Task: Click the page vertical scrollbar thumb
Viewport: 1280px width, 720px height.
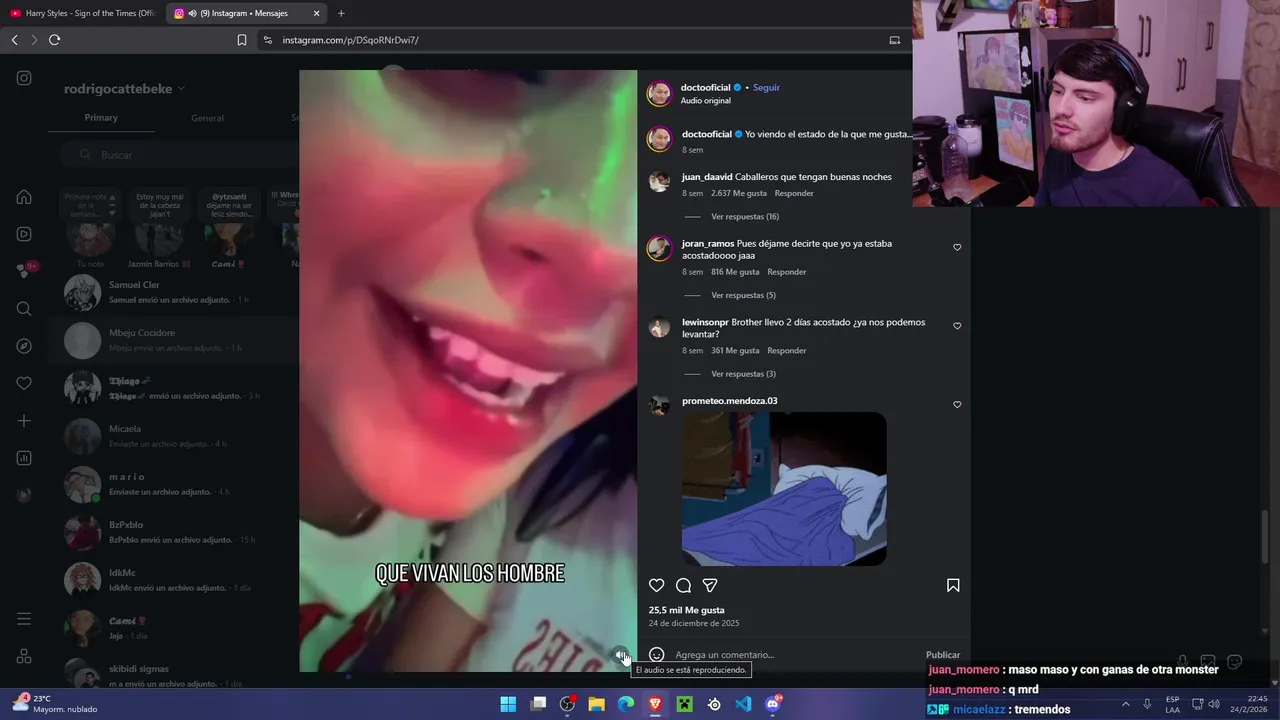Action: (1265, 536)
